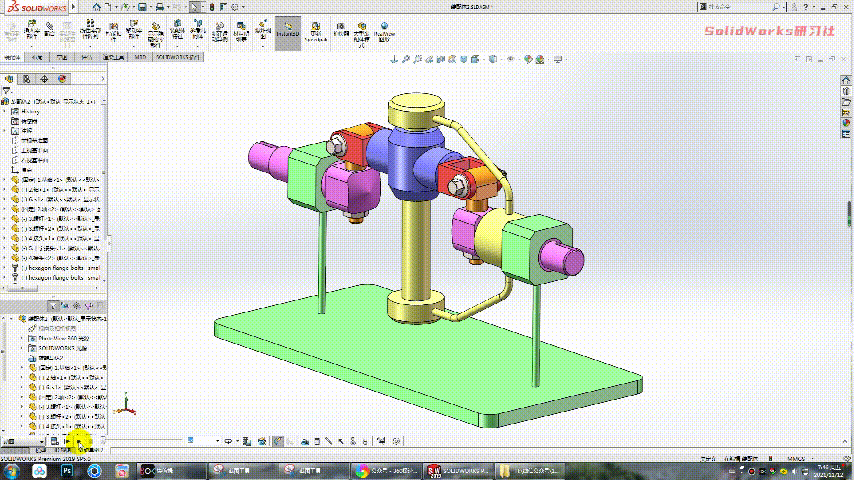Switch to the ConfigurationManager tab
Image resolution: width=854 pixels, height=480 pixels.
pyautogui.click(x=26, y=79)
